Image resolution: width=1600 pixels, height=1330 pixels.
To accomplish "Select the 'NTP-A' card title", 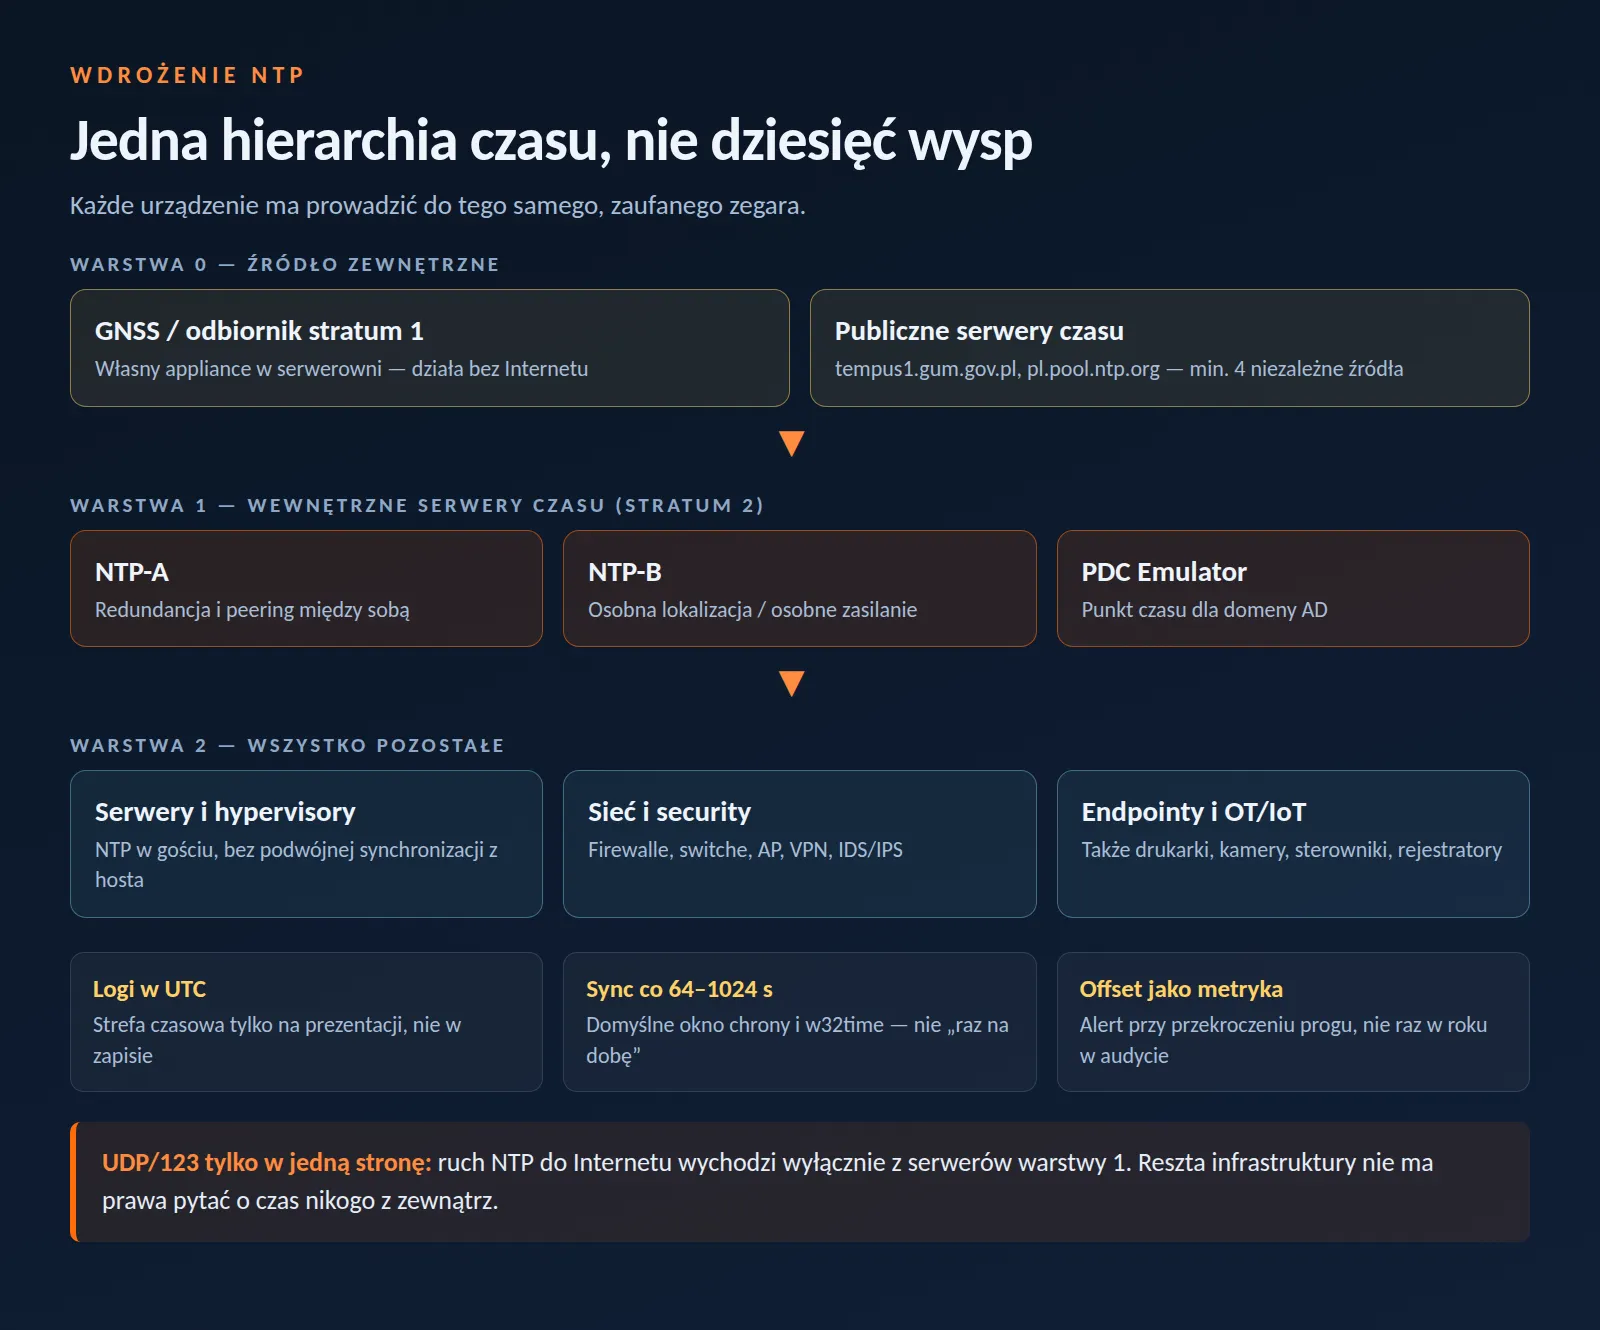I will 132,572.
